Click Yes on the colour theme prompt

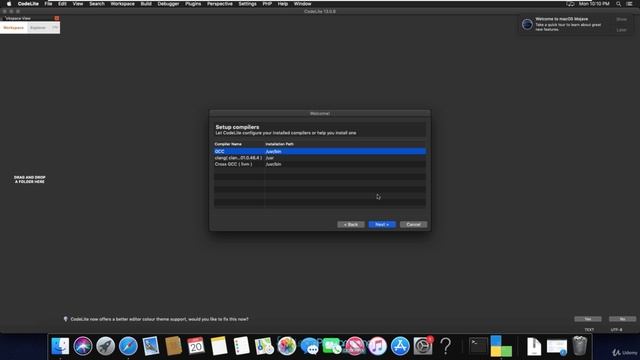(x=588, y=319)
